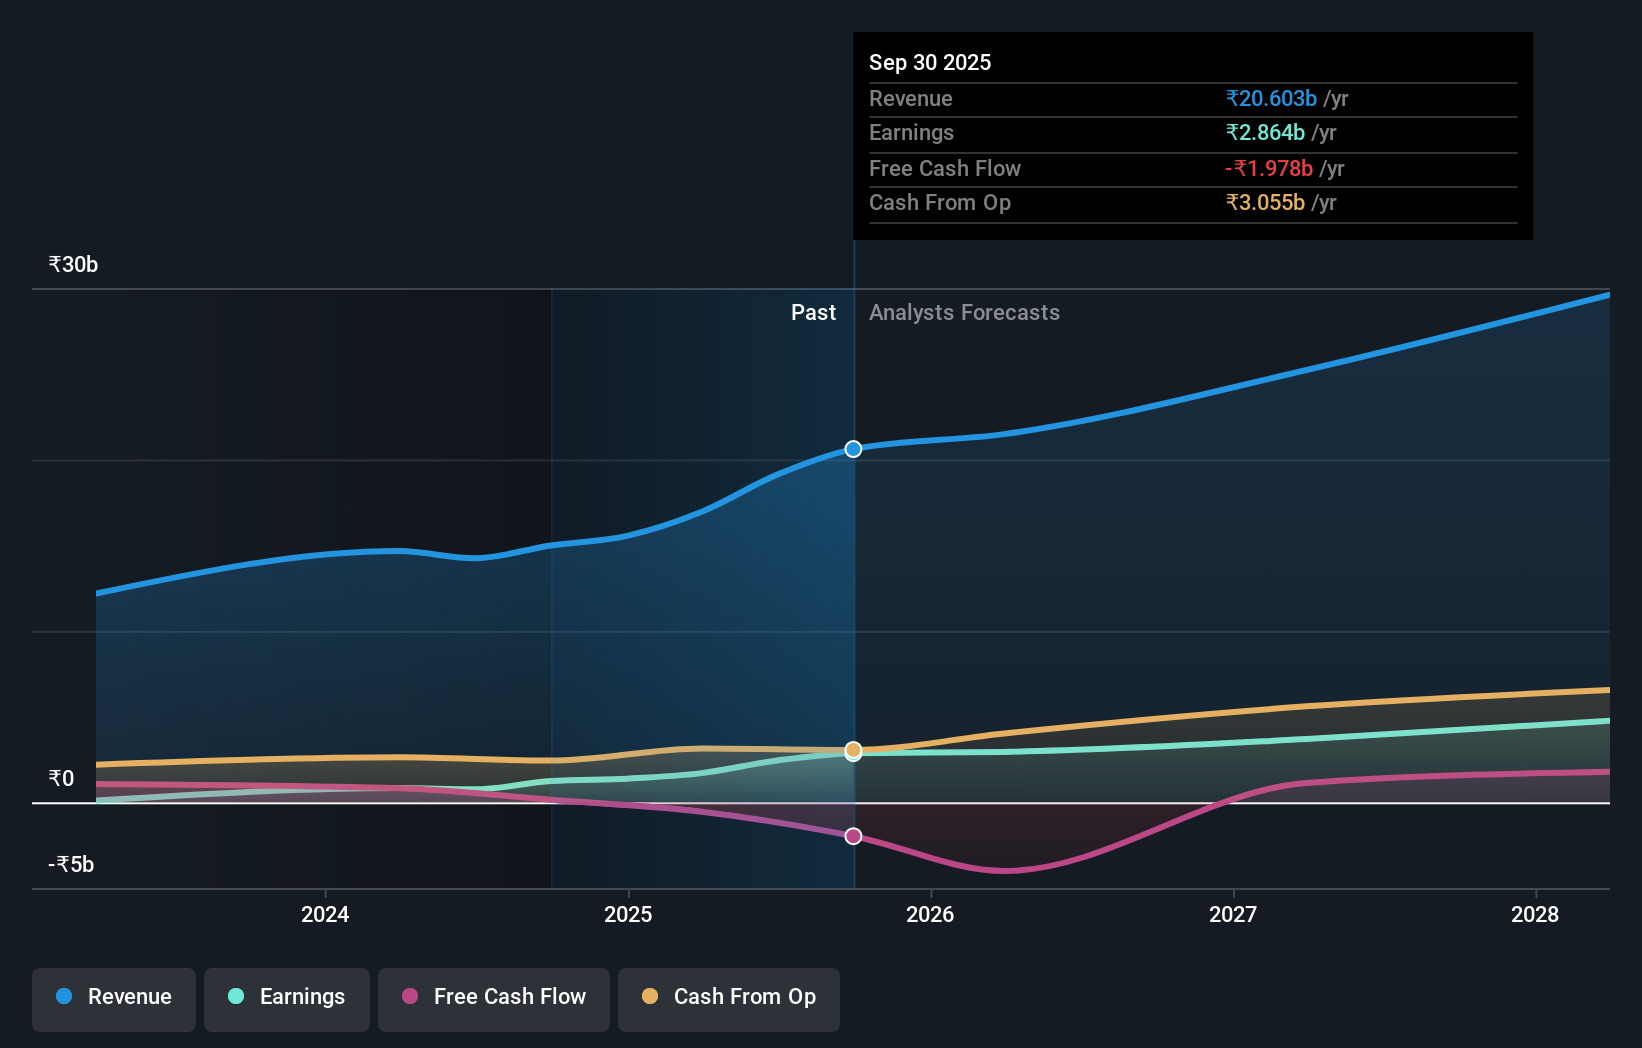Click the Cash From Op legend button
The height and width of the screenshot is (1048, 1642).
pyautogui.click(x=728, y=999)
